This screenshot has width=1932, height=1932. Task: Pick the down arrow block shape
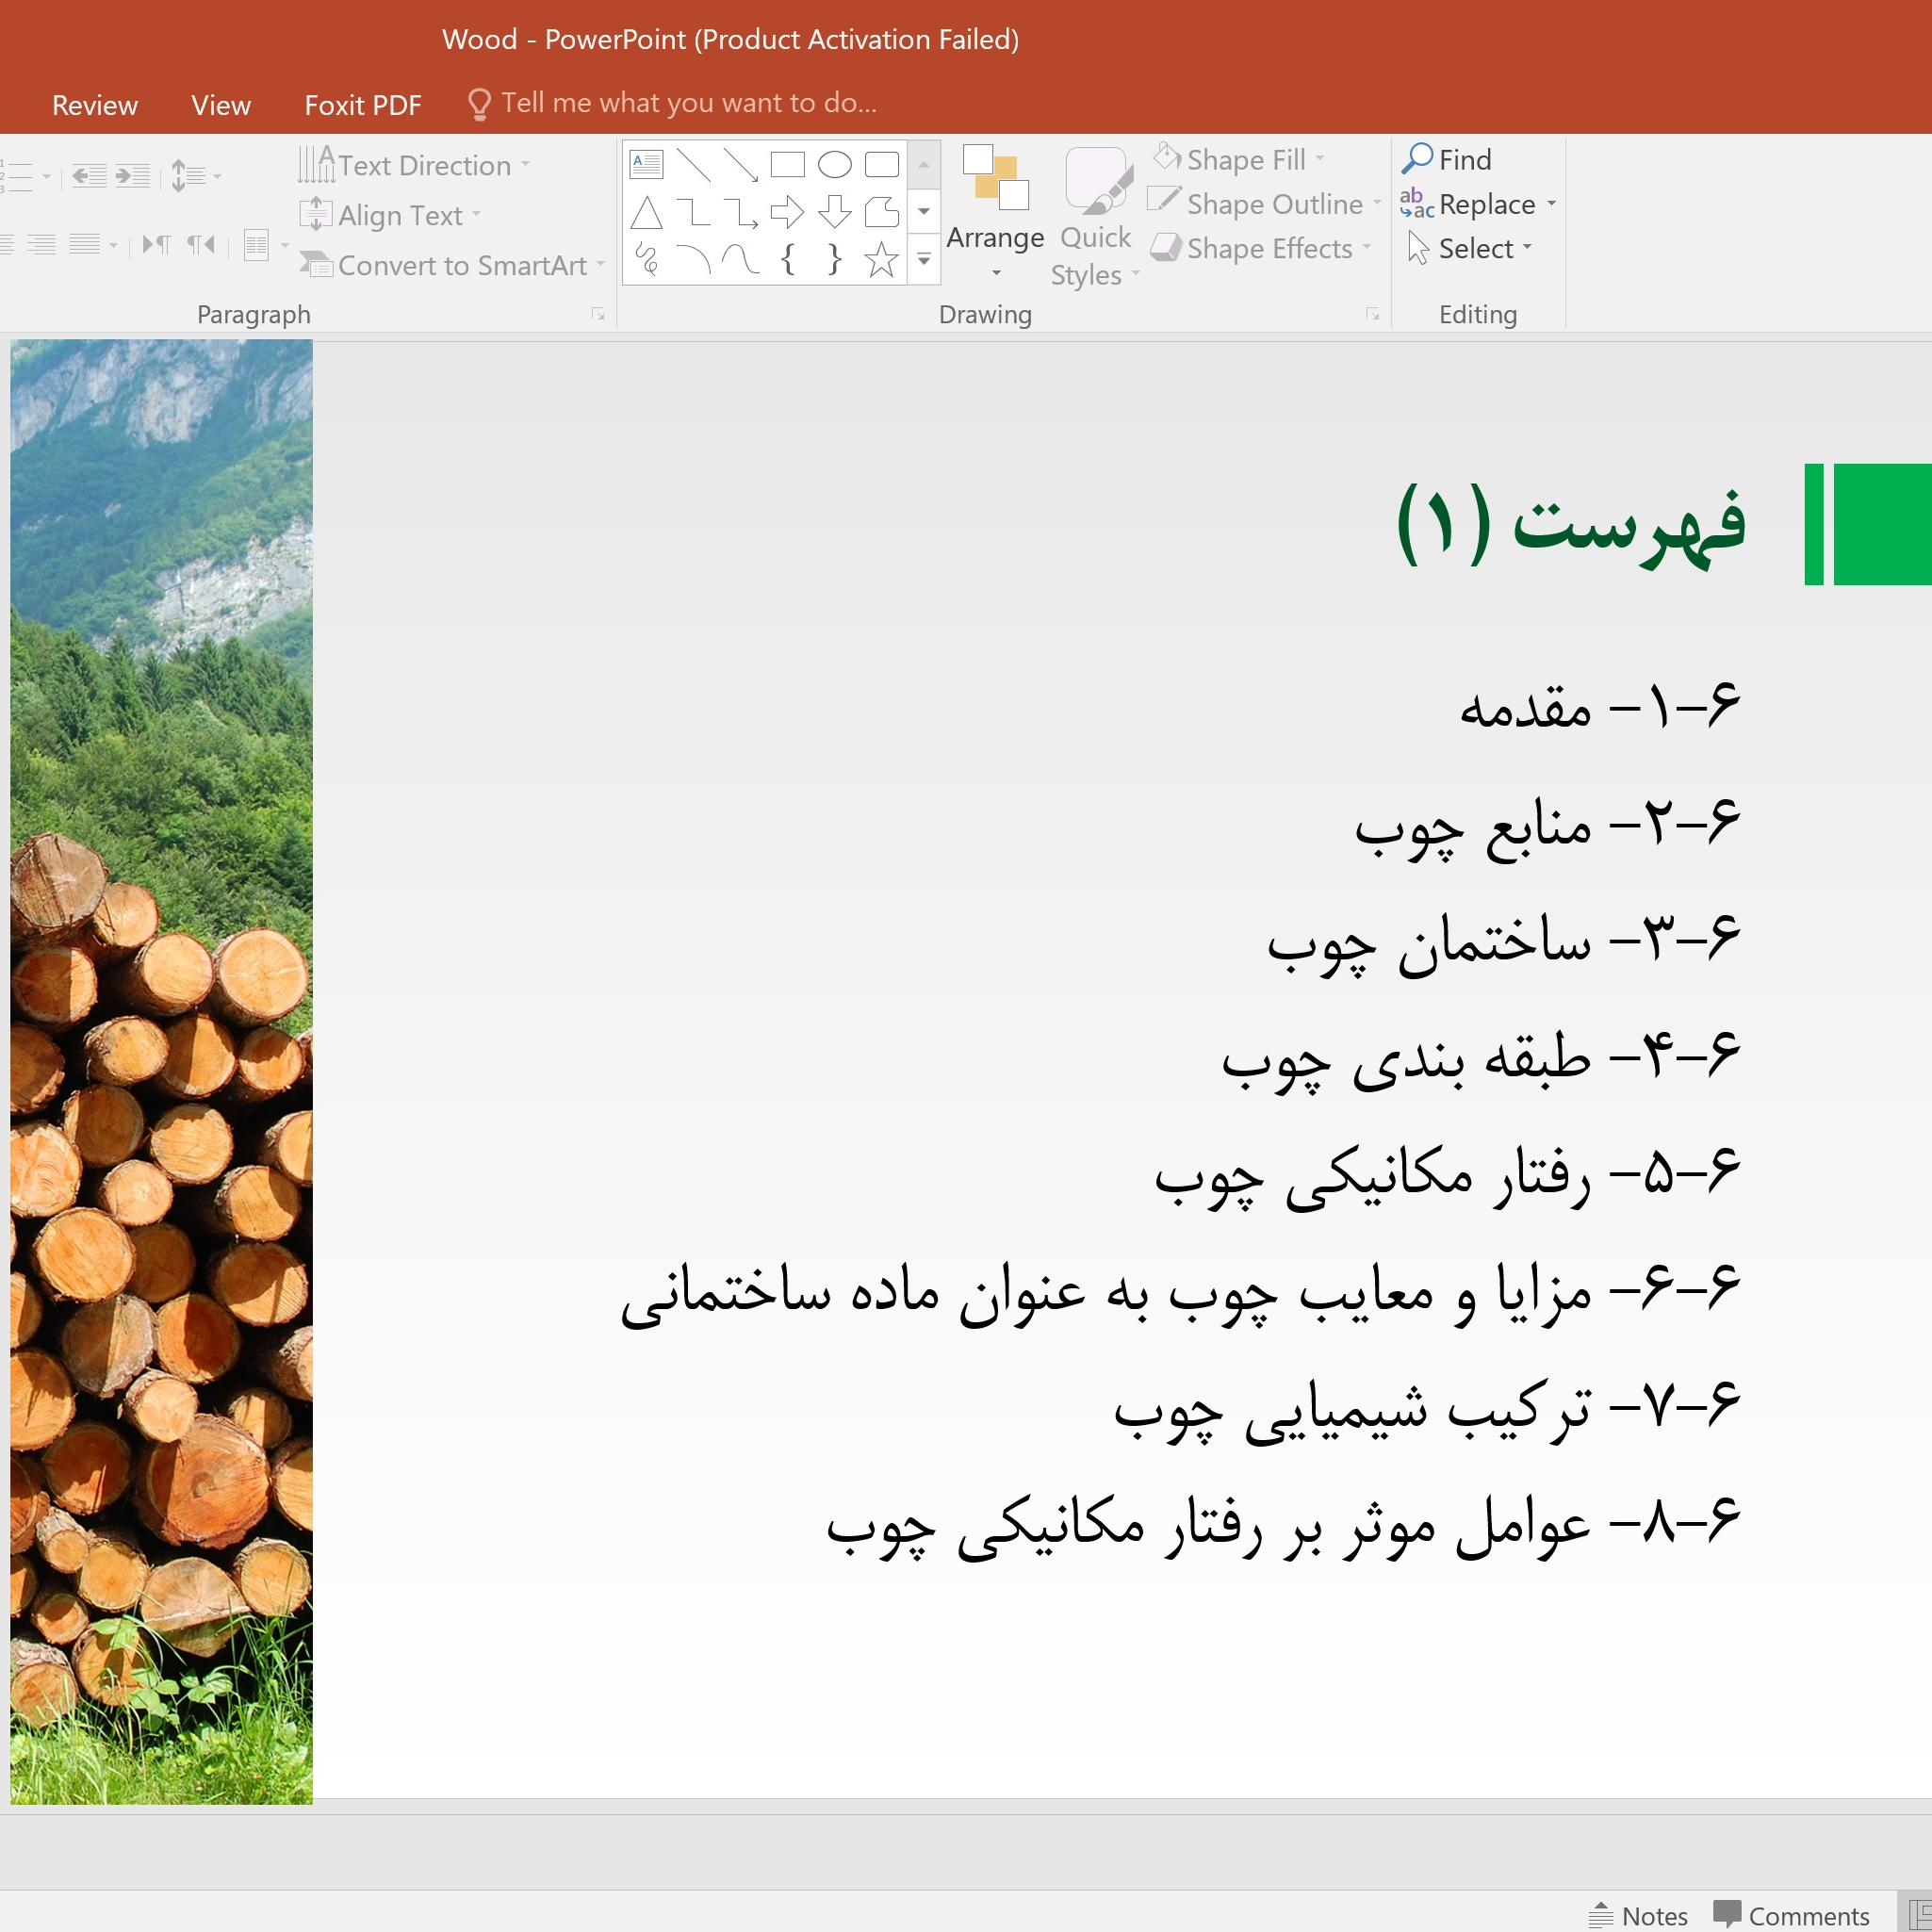(x=834, y=212)
